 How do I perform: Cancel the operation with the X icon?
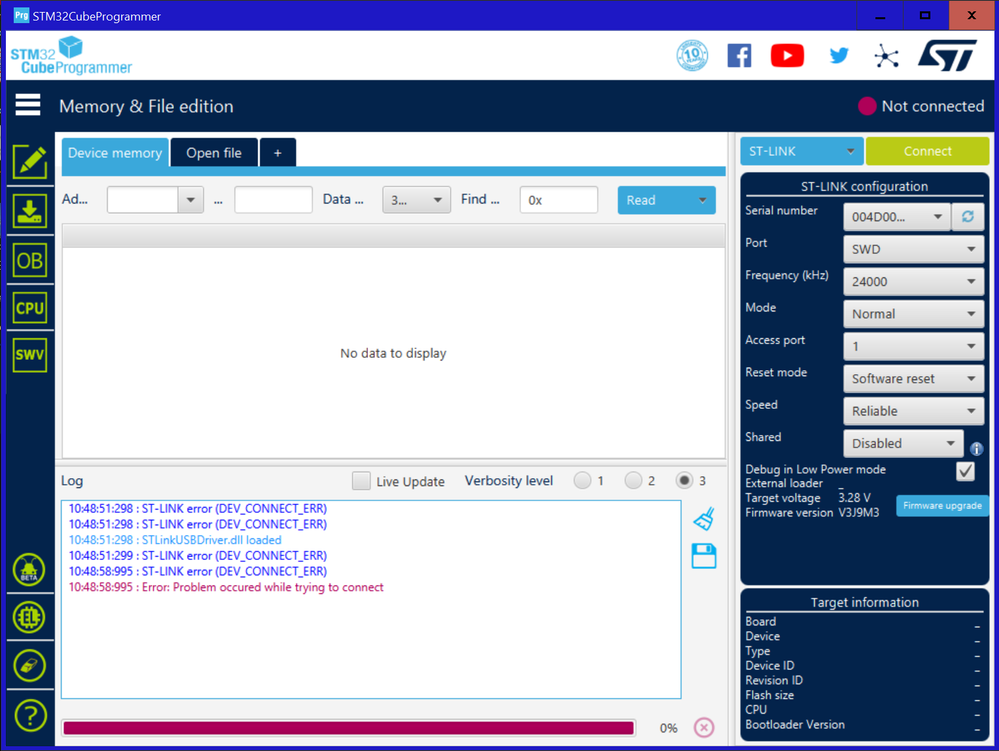pos(704,727)
